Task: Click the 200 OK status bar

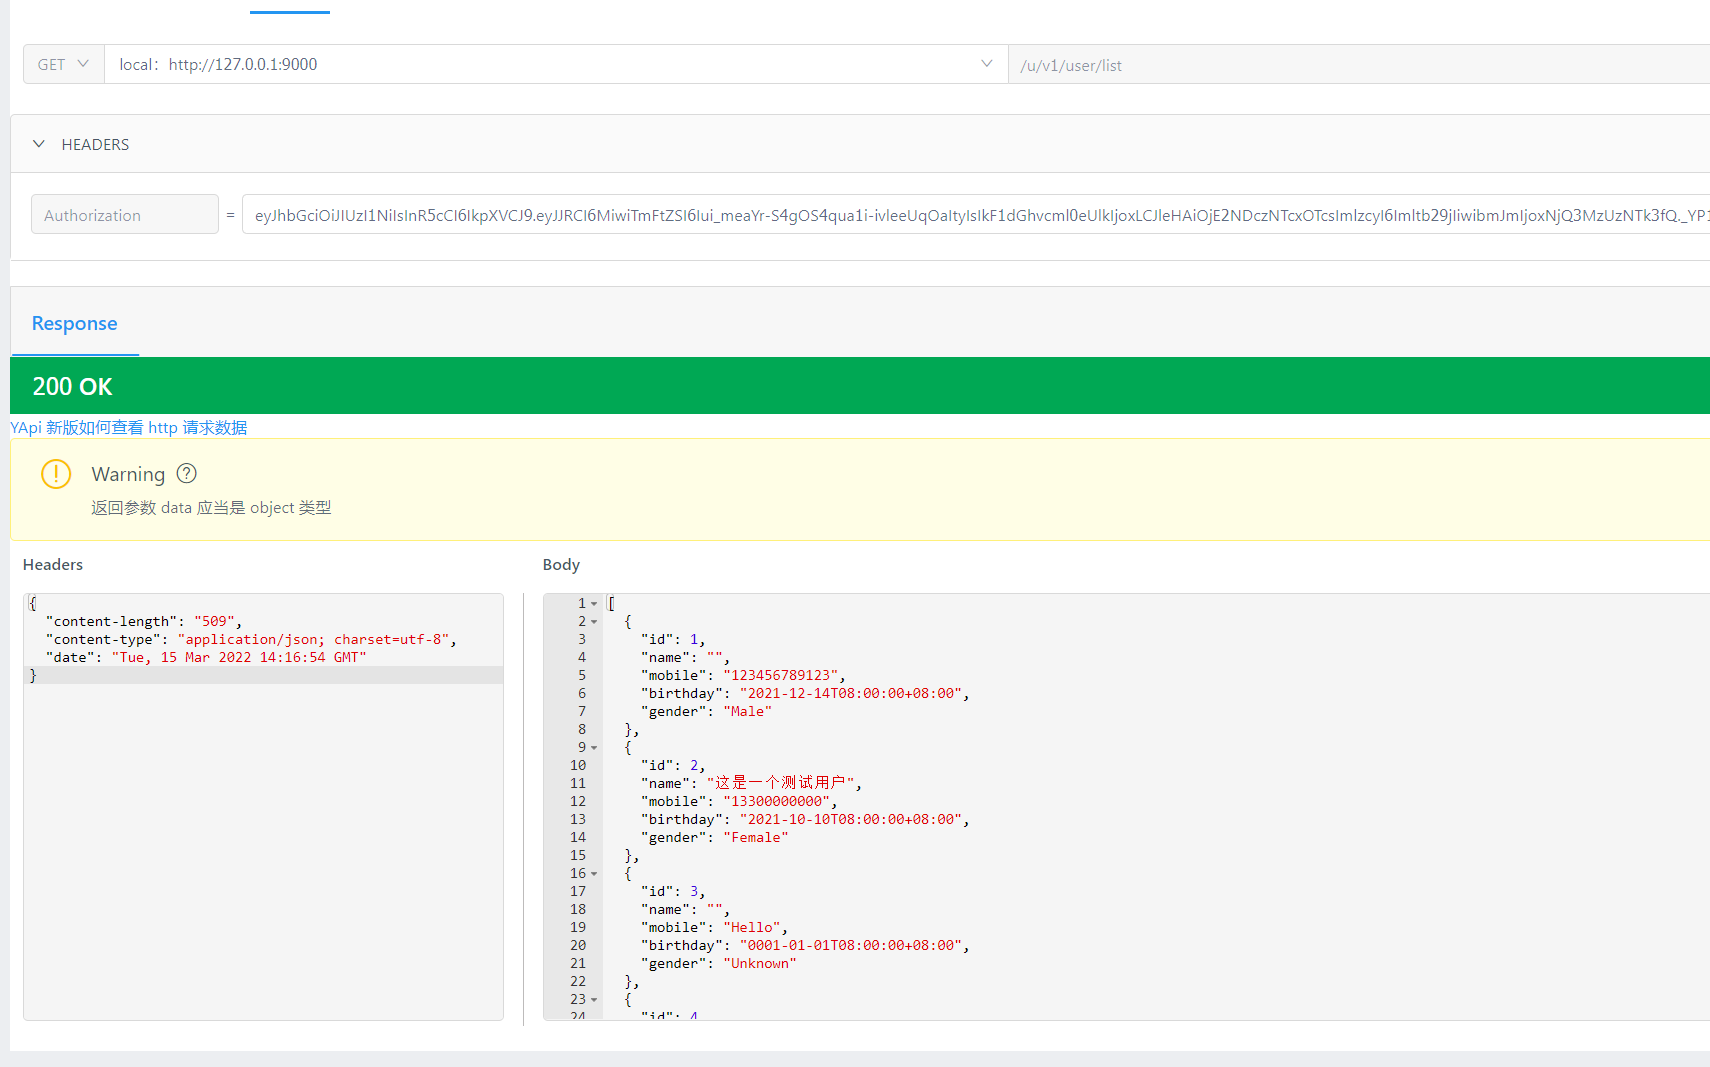Action: click(x=860, y=386)
